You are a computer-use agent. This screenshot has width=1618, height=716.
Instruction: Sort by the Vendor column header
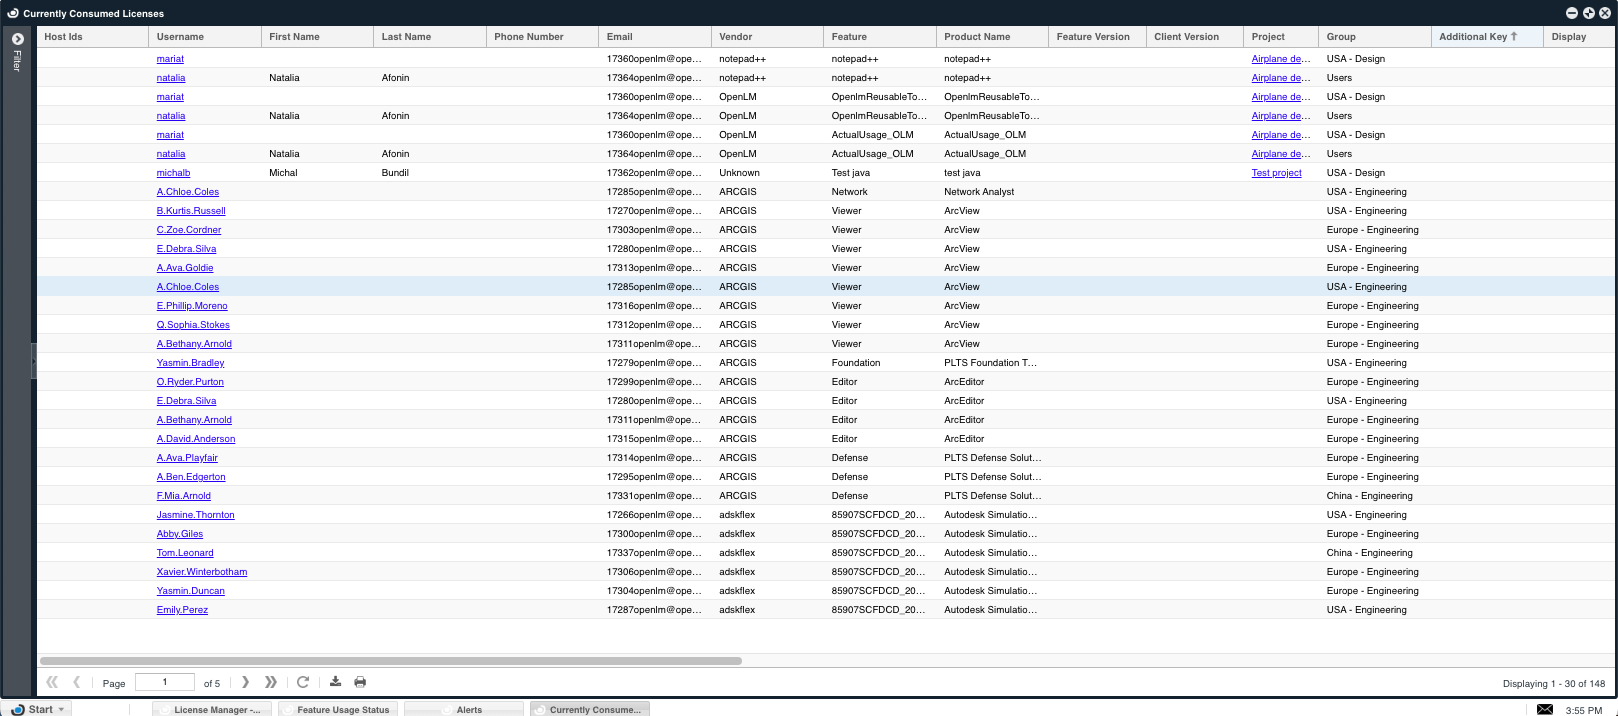click(x=735, y=37)
